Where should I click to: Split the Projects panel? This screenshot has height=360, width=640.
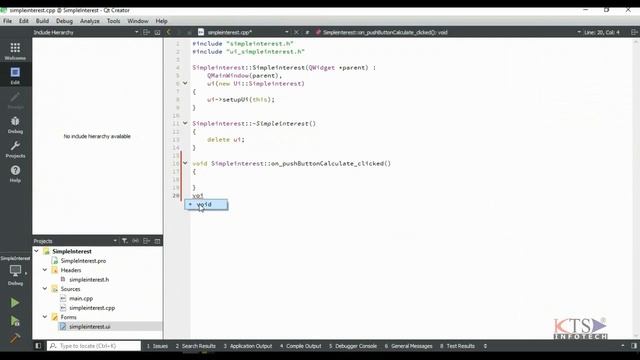point(147,241)
